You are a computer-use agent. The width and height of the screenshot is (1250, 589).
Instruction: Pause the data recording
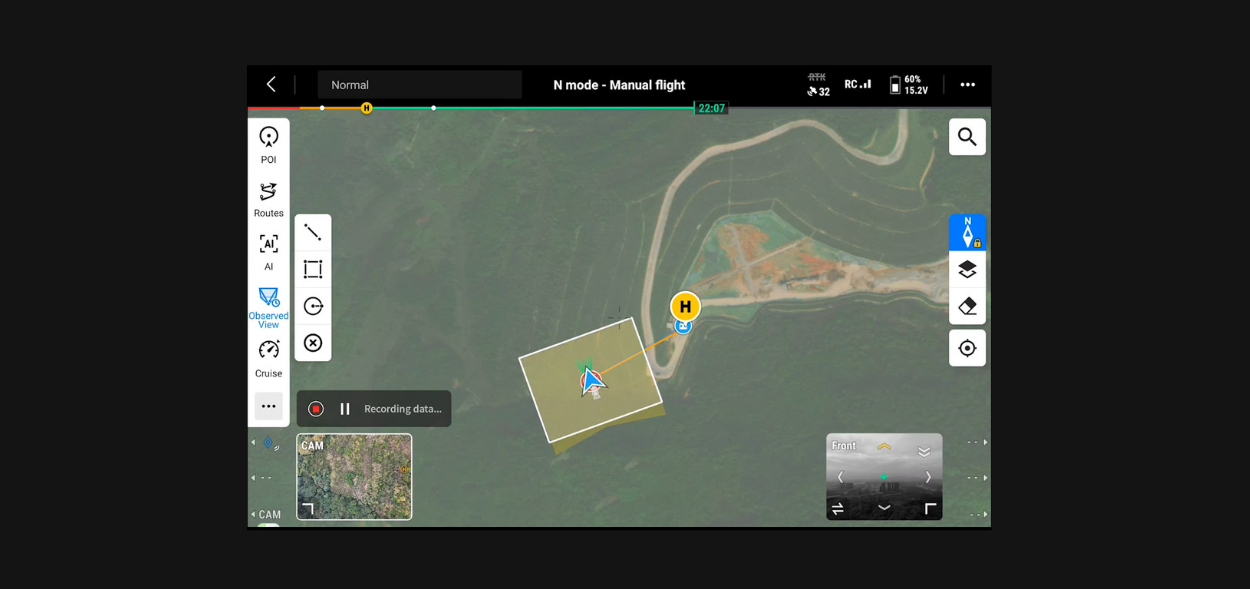click(x=344, y=408)
